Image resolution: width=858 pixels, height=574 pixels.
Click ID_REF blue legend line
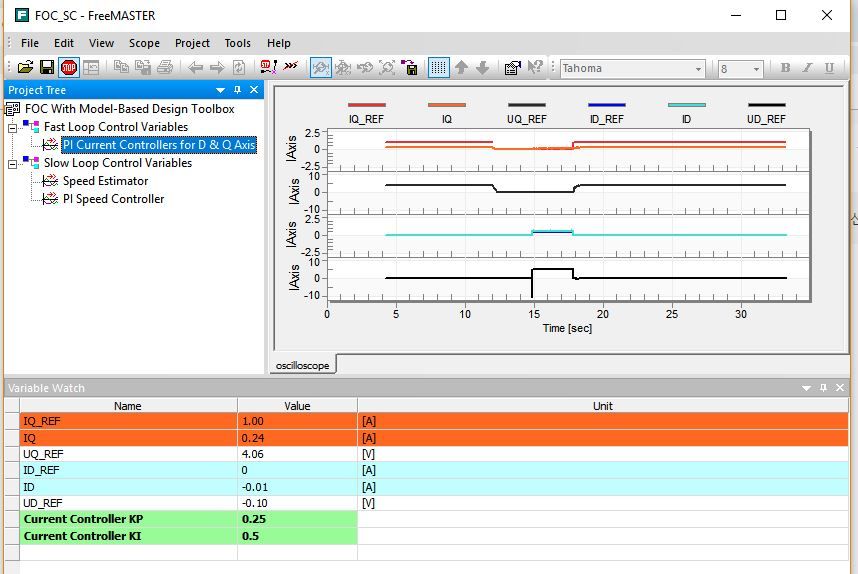coord(606,105)
